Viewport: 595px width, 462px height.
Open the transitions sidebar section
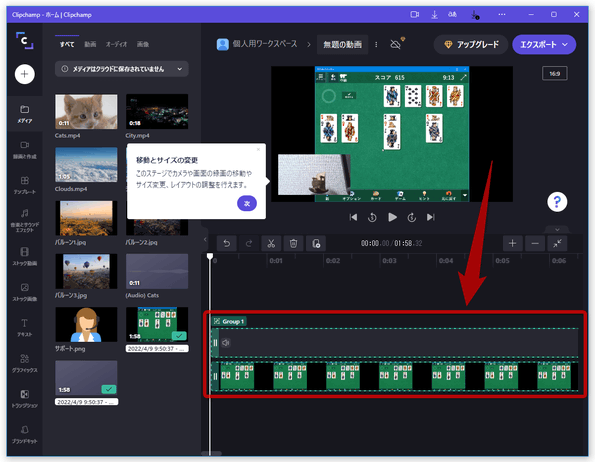25,399
